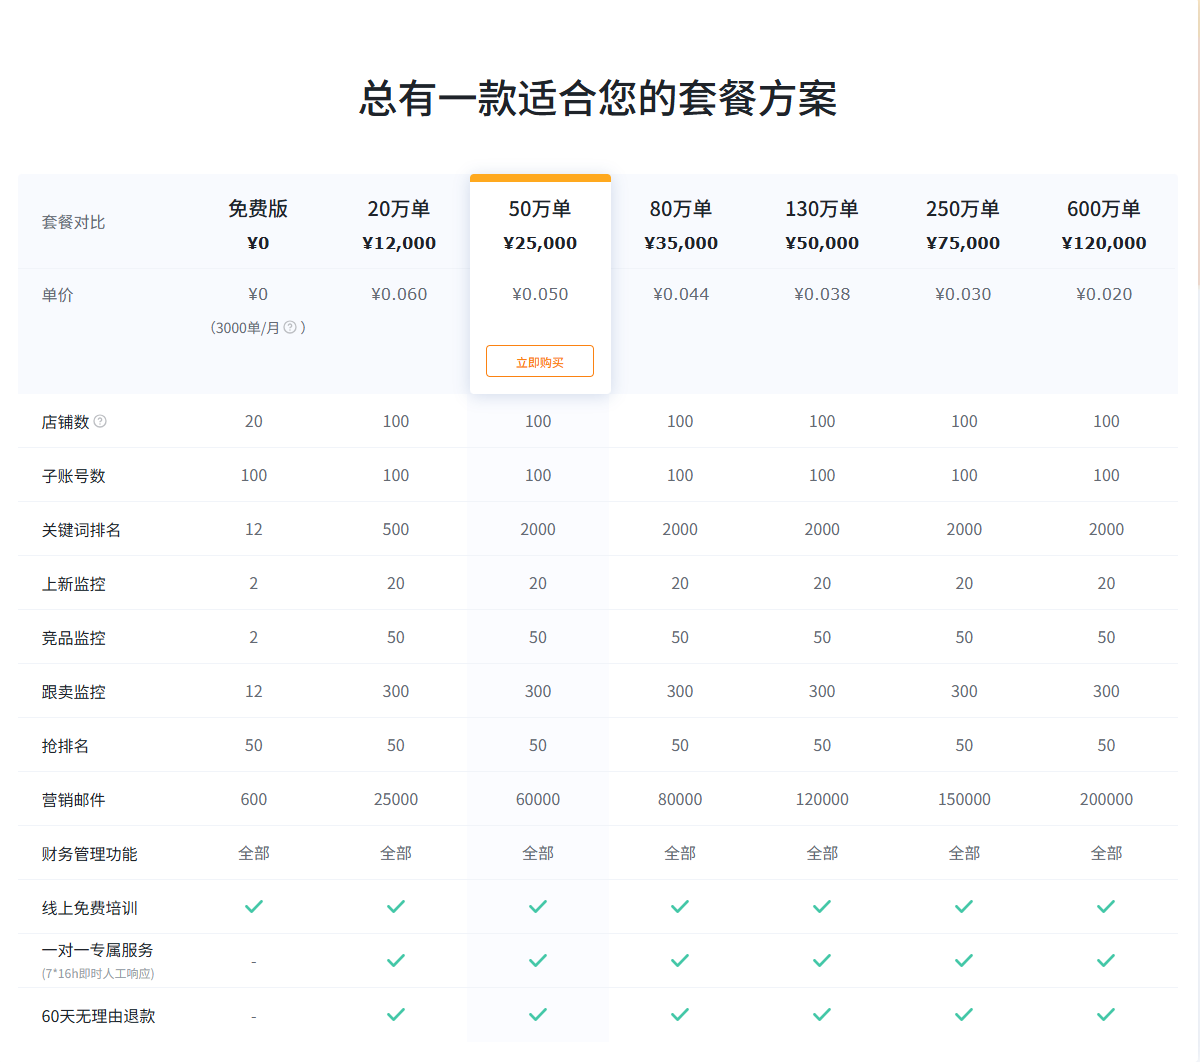
Task: Click the ¥50,000 price
Action: pos(822,243)
